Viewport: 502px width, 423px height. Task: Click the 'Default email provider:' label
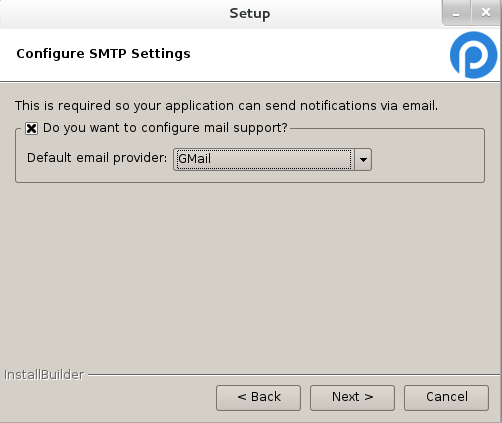pyautogui.click(x=97, y=158)
